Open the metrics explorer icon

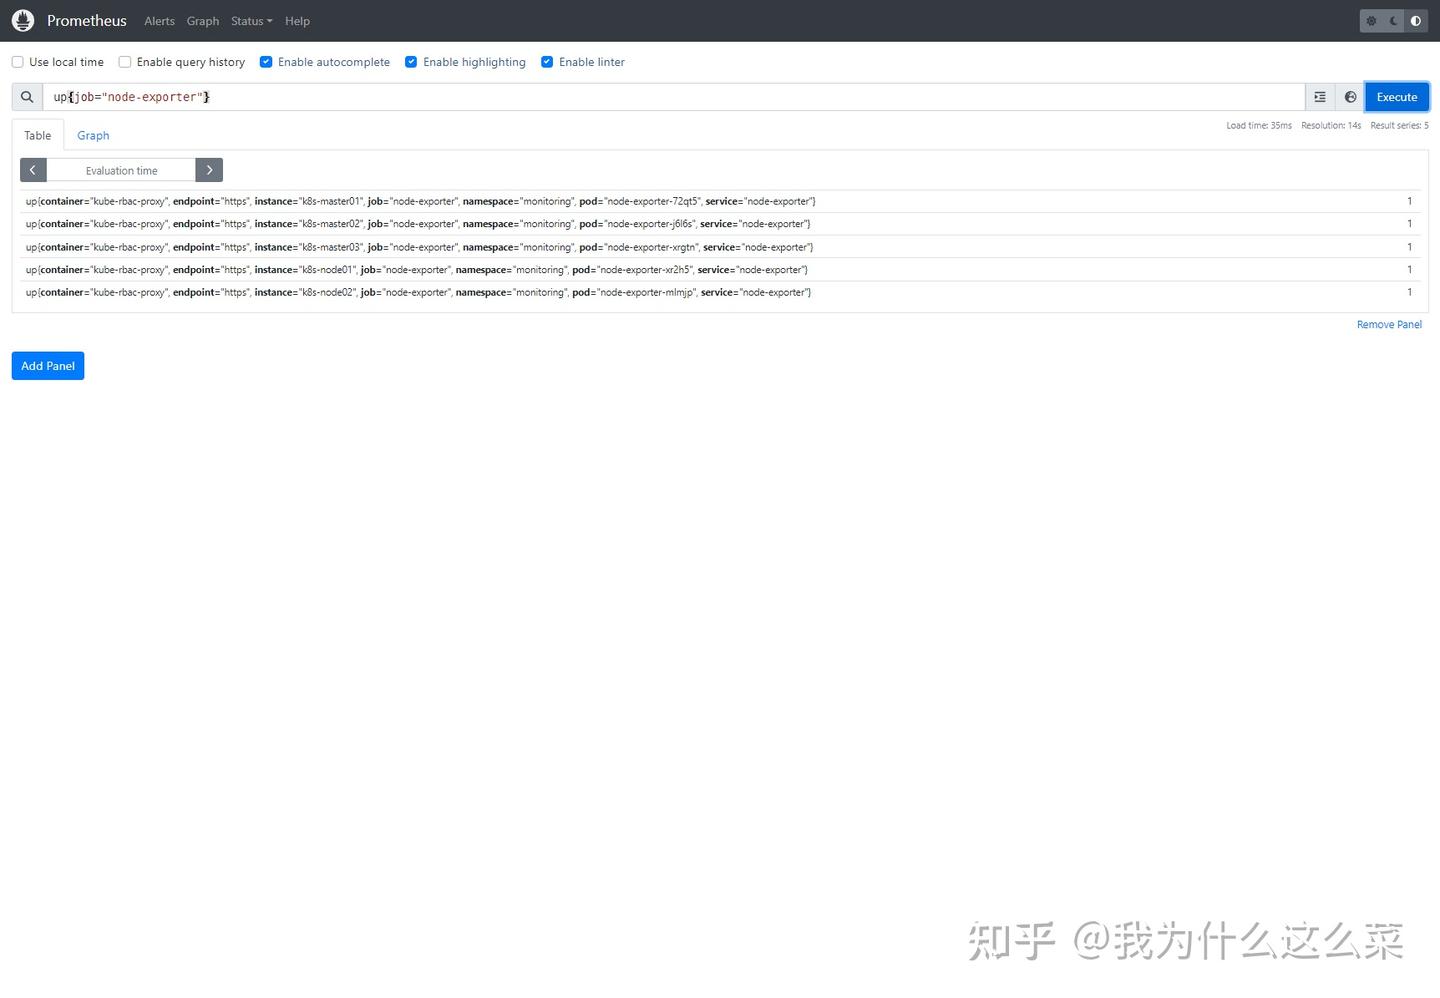click(x=1319, y=96)
